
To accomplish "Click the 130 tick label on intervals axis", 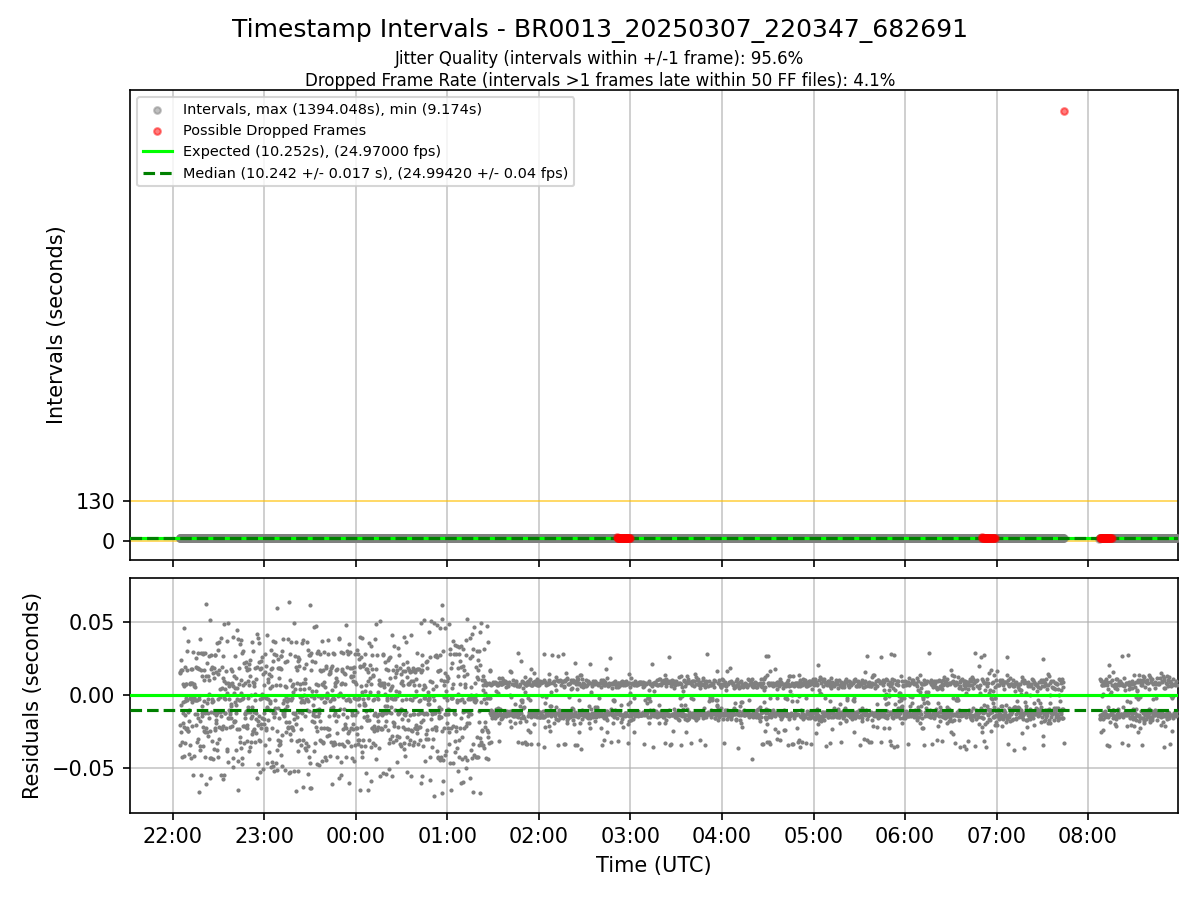I will (x=96, y=501).
